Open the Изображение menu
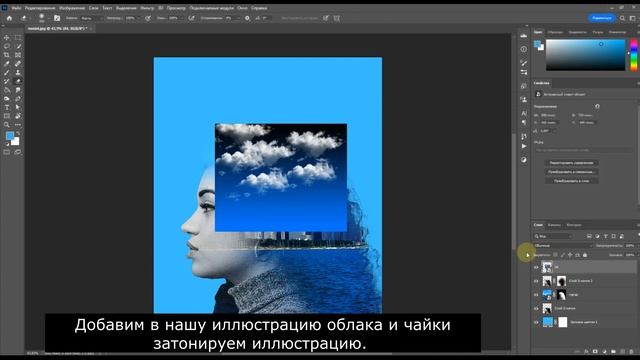Image resolution: width=640 pixels, height=360 pixels. 72,8
